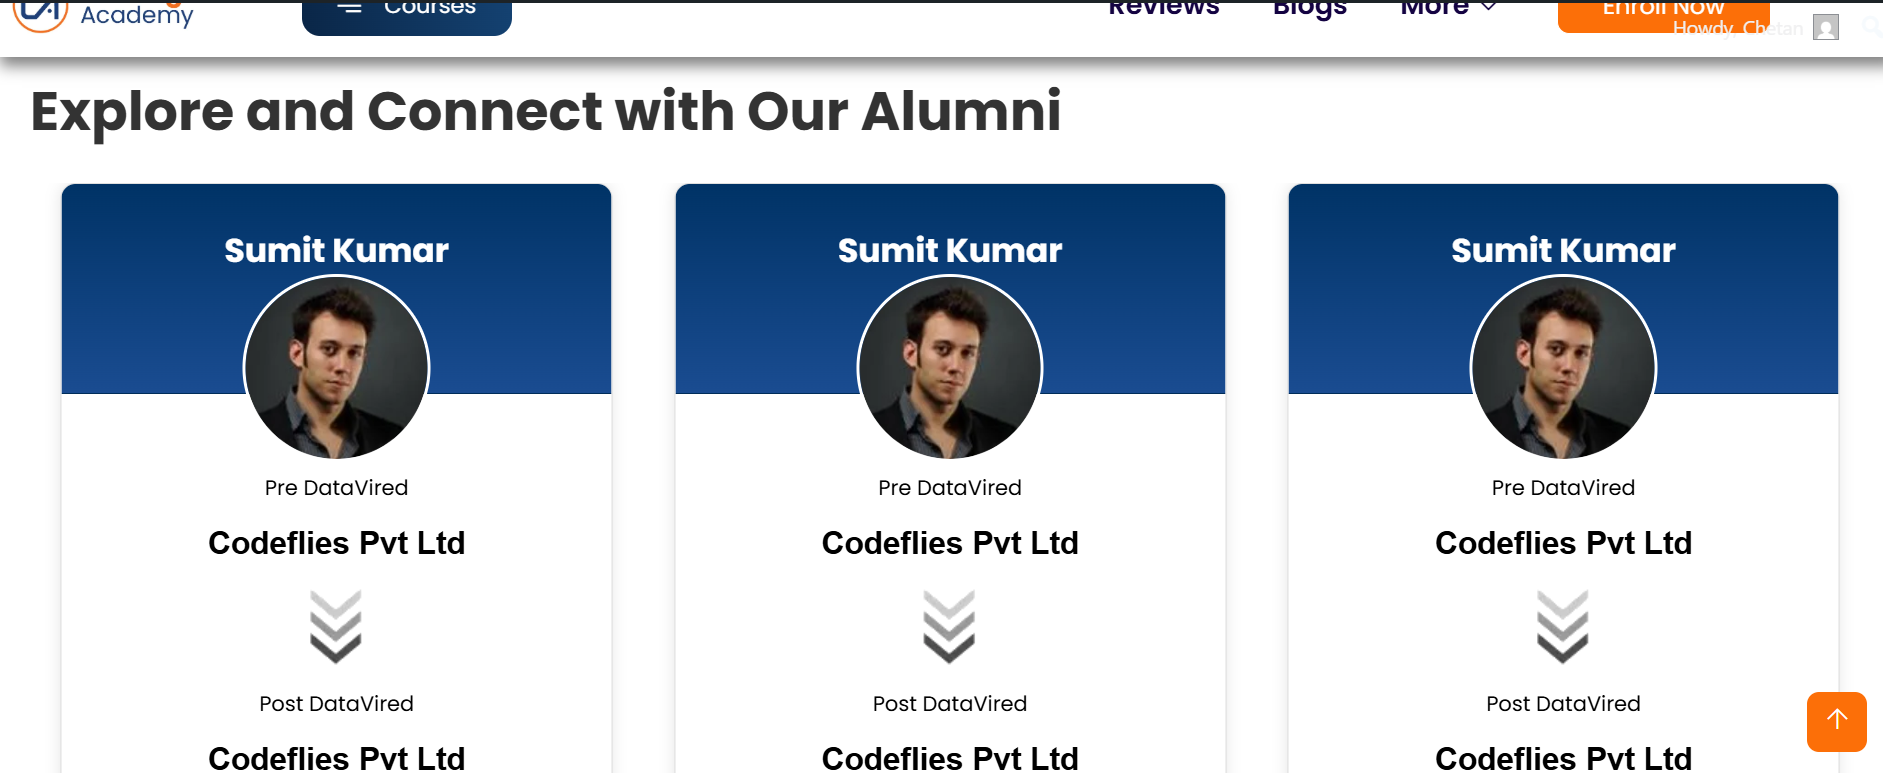Click the Academy logo icon

tap(40, 14)
